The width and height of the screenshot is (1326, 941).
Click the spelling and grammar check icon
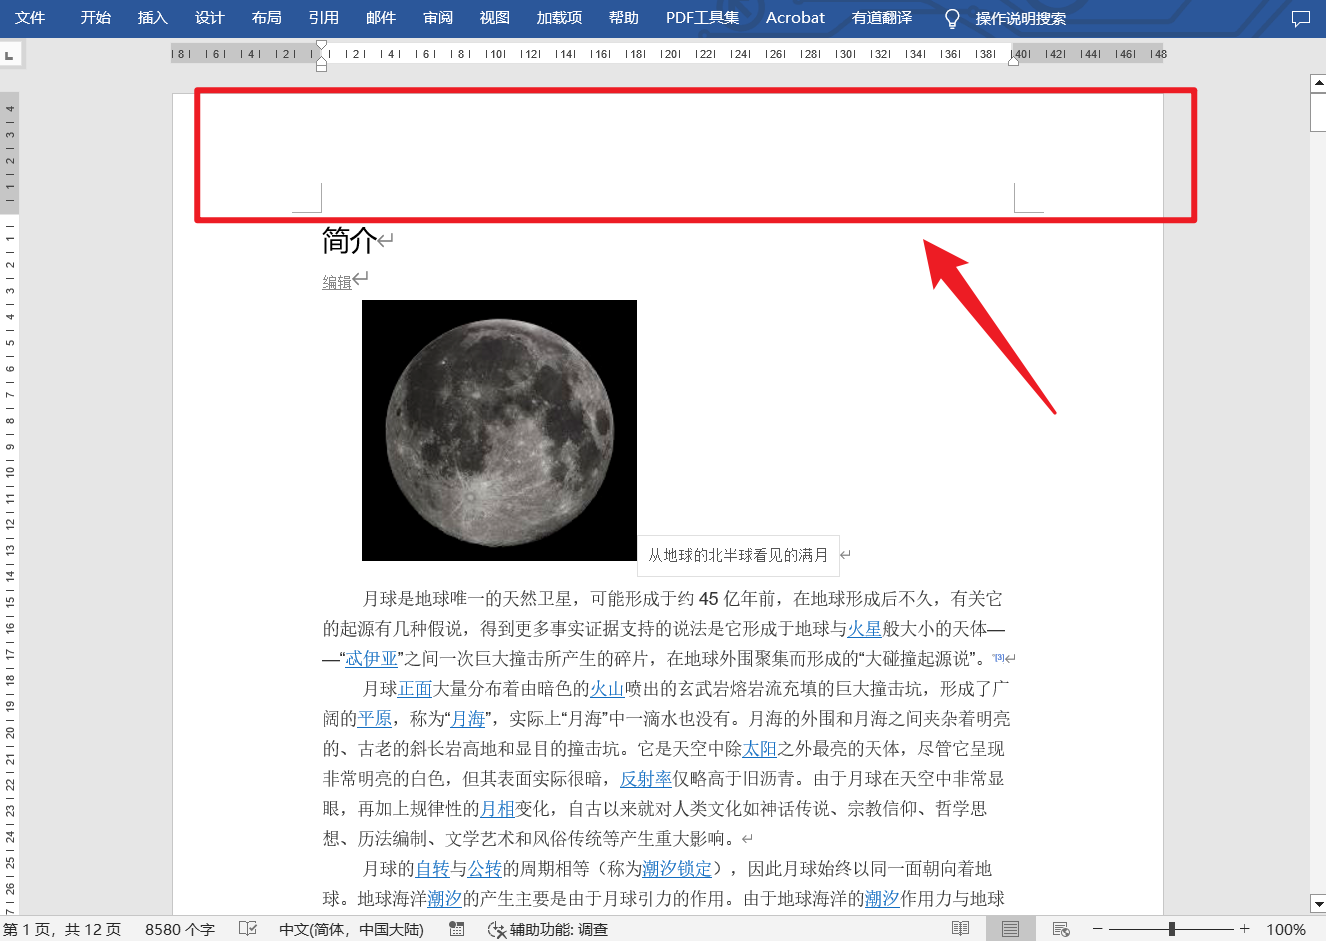247,929
